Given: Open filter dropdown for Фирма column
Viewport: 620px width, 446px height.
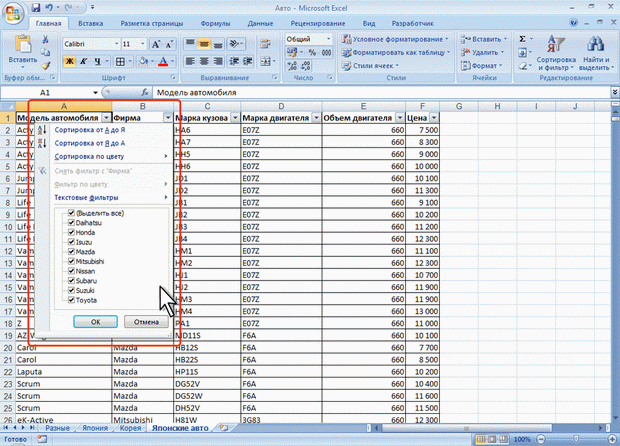Looking at the screenshot, I should coord(168,118).
